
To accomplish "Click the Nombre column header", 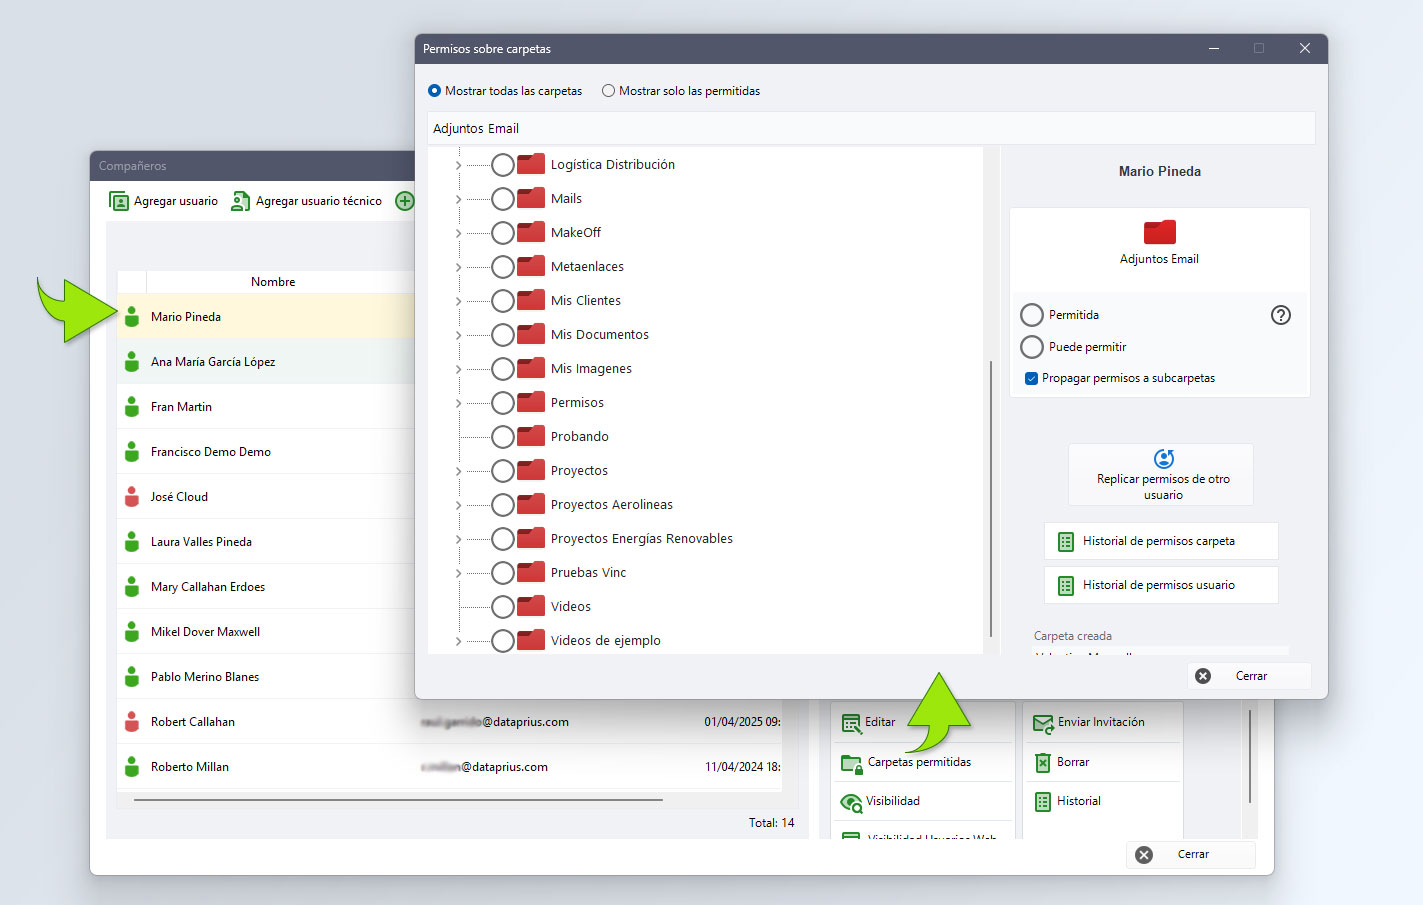I will pyautogui.click(x=273, y=282).
